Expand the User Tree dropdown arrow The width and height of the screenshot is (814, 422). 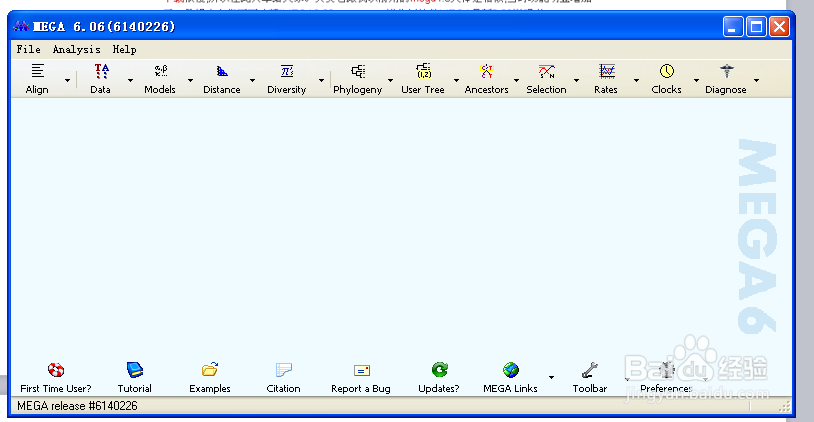[456, 80]
